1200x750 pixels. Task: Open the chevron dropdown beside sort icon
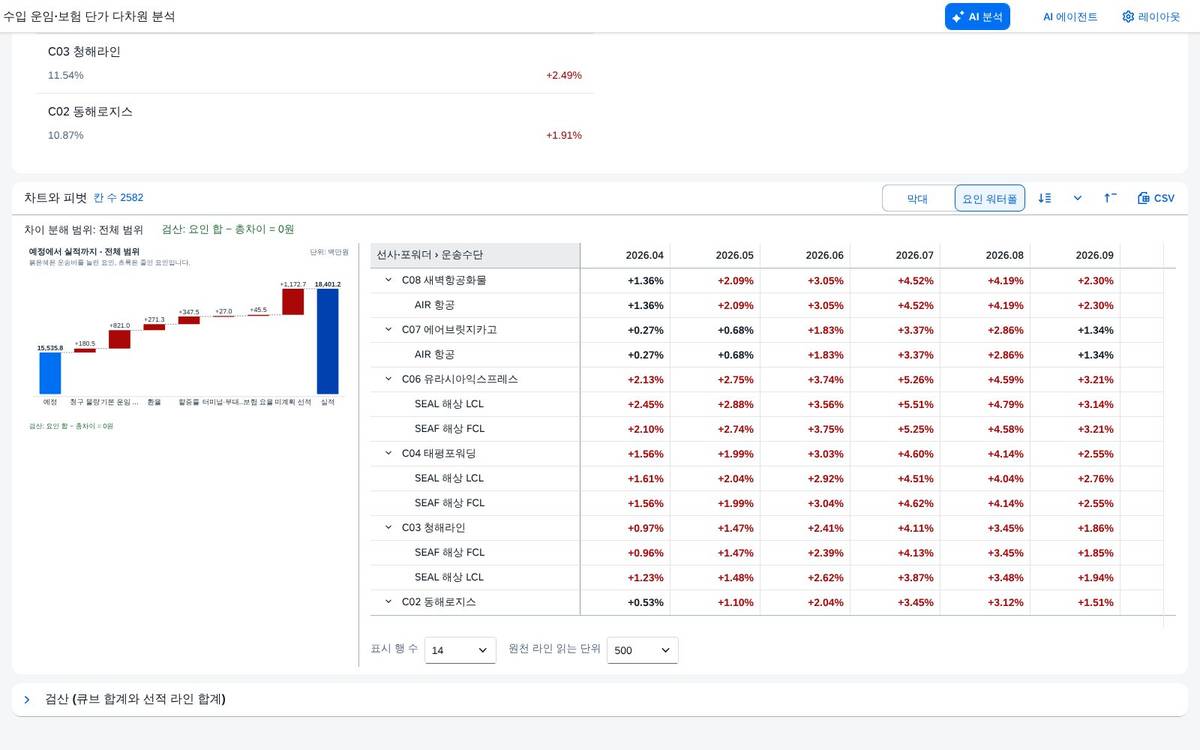(1077, 198)
